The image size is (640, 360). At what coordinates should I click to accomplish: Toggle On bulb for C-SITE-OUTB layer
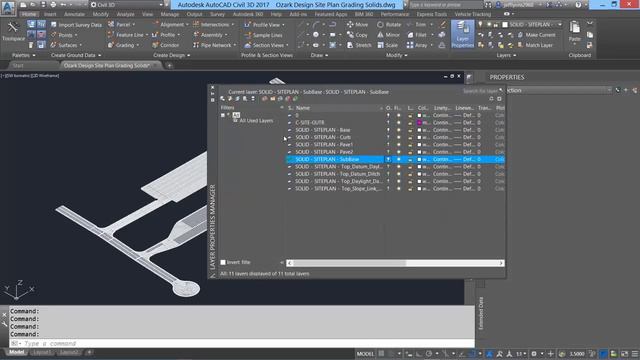click(388, 122)
